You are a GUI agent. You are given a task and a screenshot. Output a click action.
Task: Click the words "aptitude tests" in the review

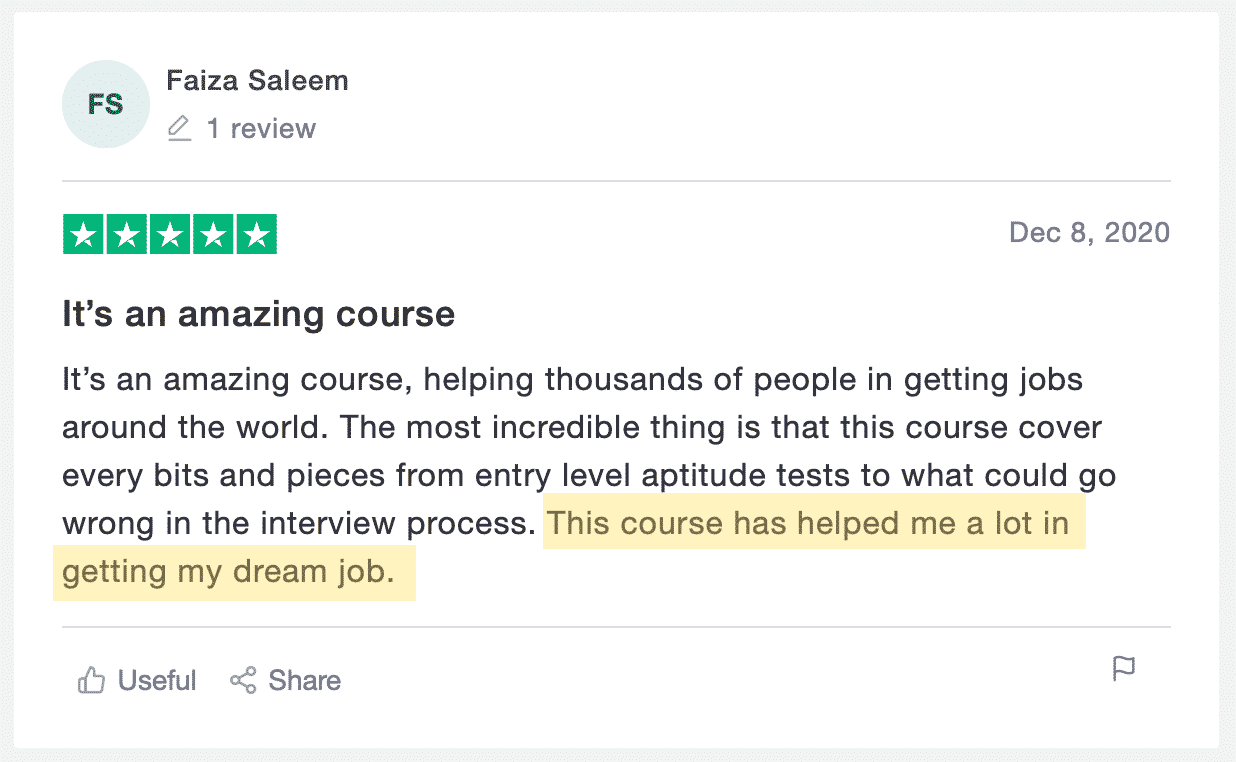741,476
